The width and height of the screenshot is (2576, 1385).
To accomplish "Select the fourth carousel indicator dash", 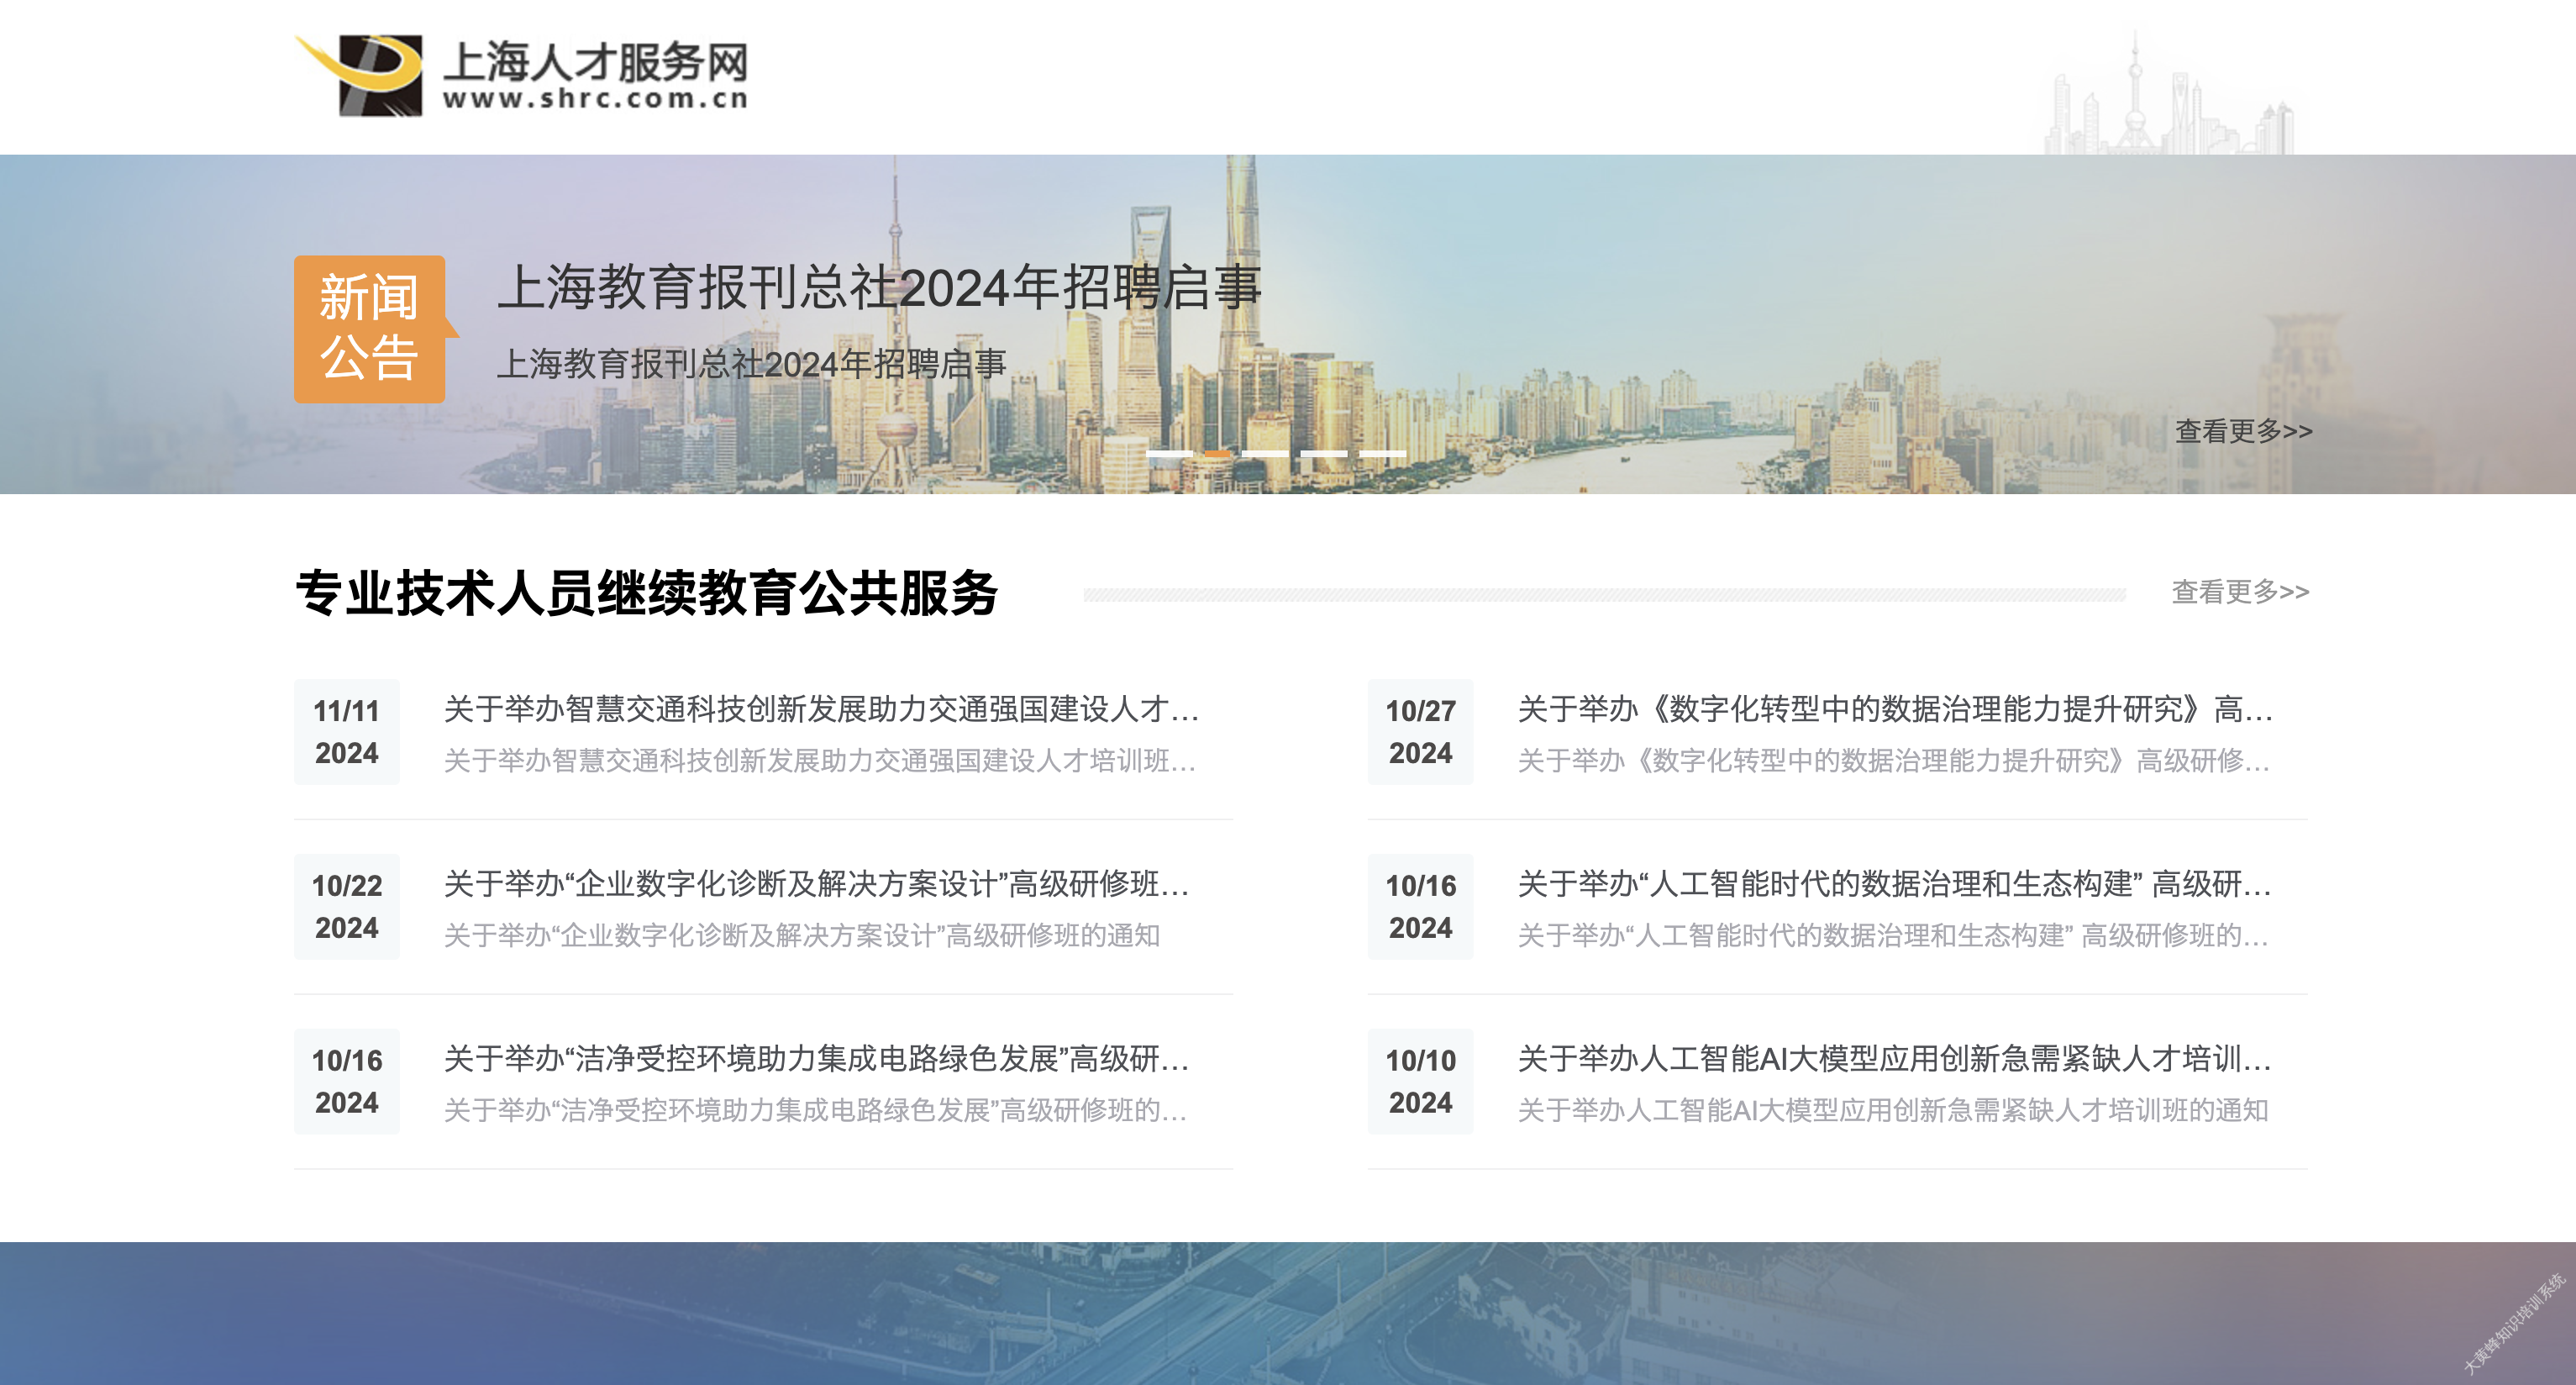I will [1324, 454].
